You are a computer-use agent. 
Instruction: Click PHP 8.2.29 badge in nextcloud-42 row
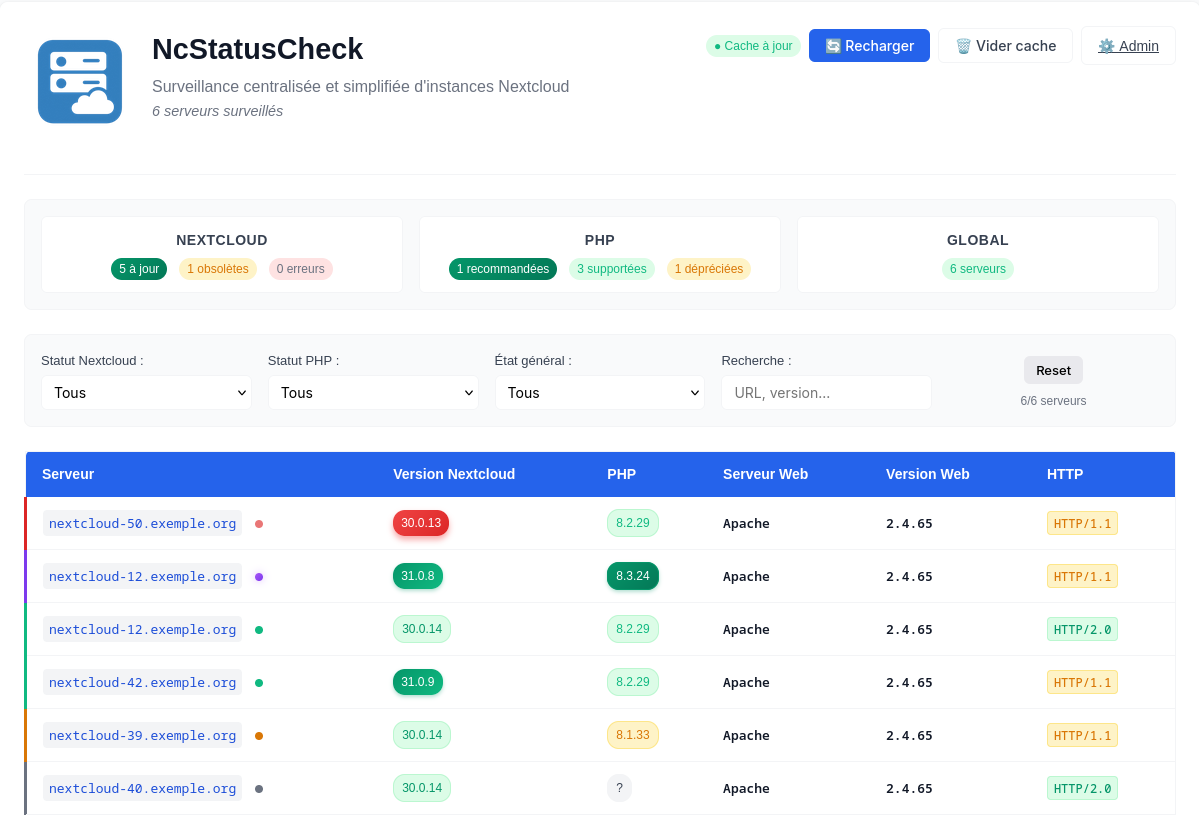point(633,682)
